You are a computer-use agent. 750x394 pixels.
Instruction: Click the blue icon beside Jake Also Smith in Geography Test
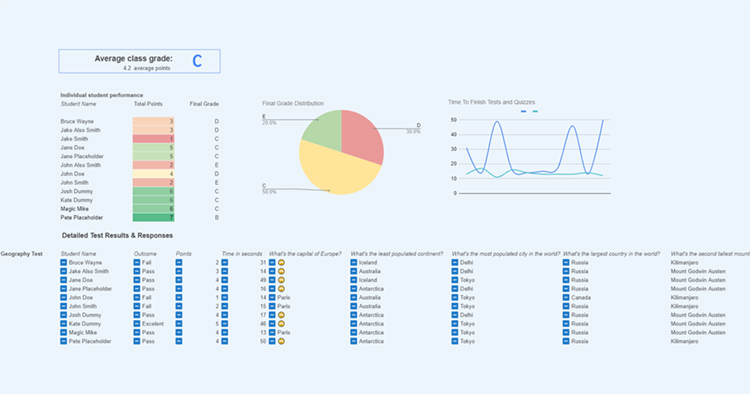[x=64, y=271]
